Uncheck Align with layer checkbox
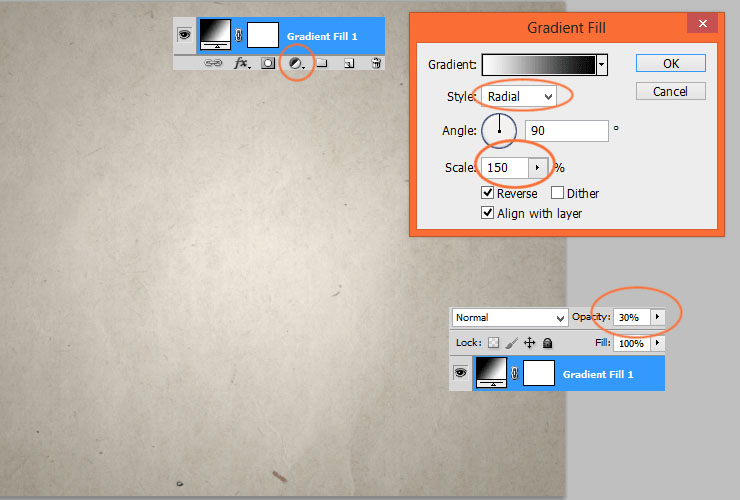The width and height of the screenshot is (740, 500). 488,213
